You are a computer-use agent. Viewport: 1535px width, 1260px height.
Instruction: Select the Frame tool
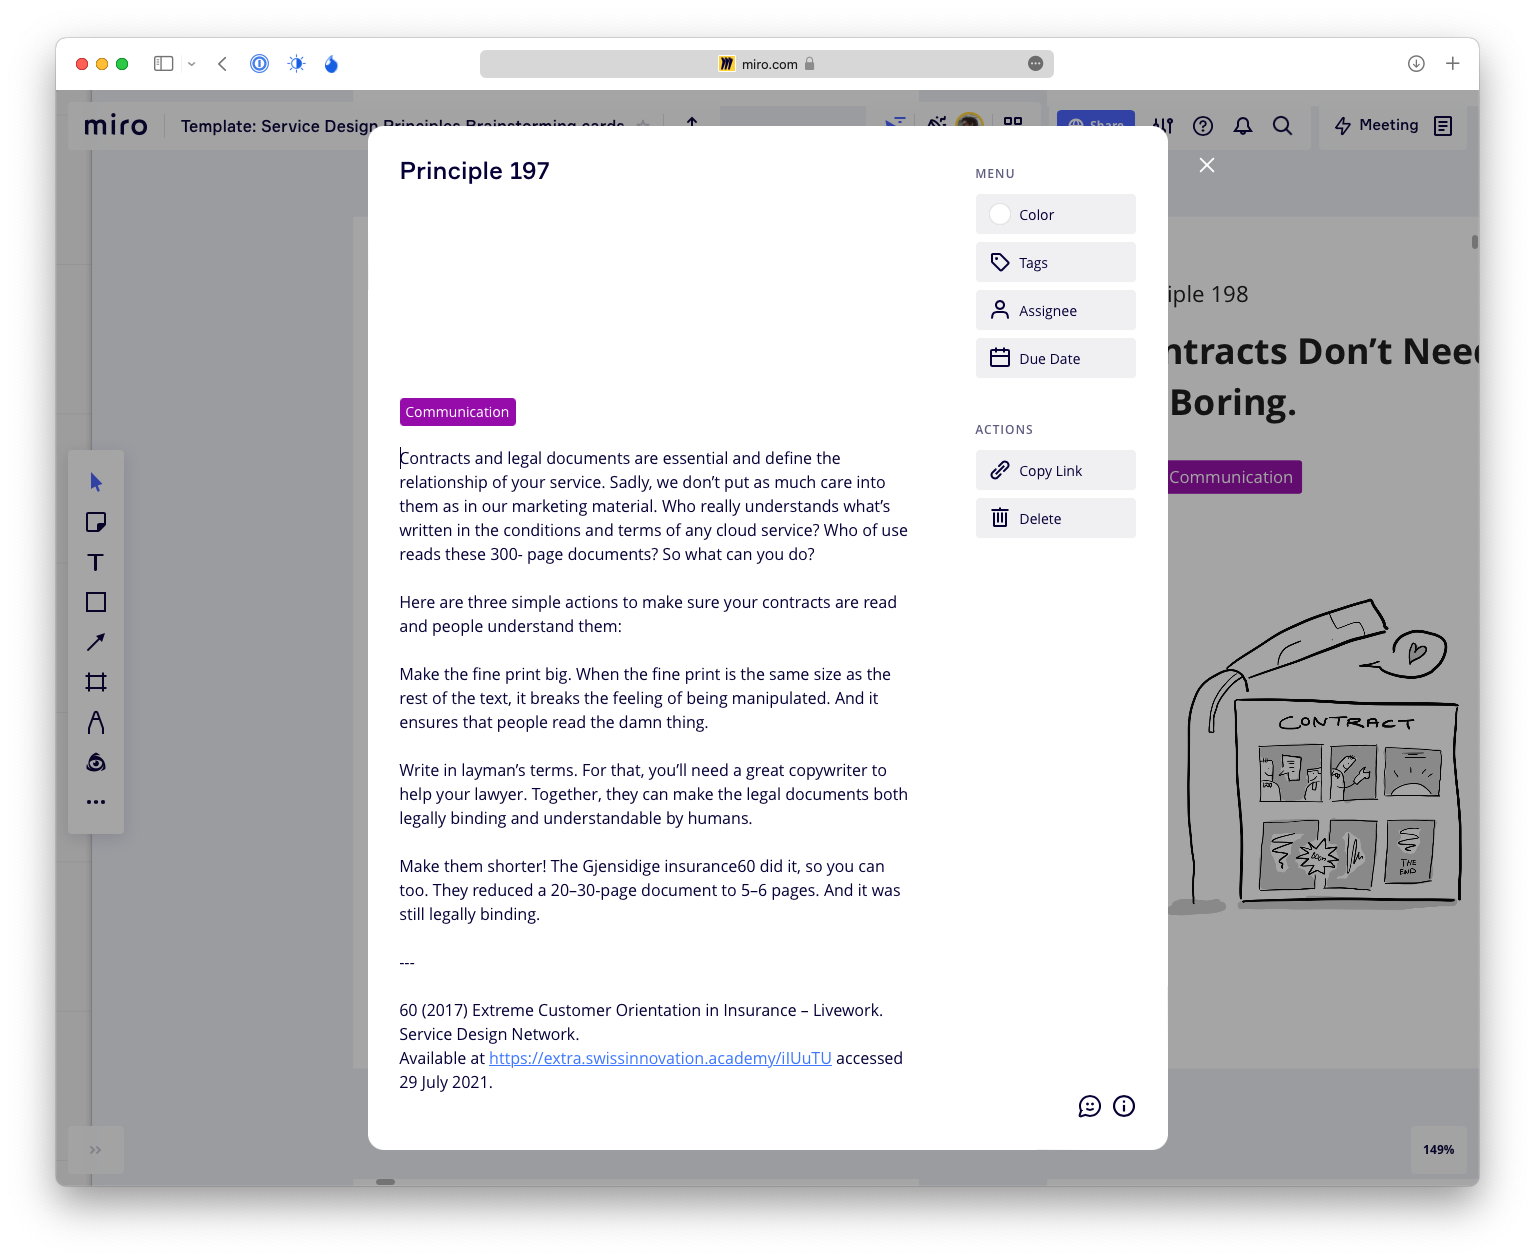[x=96, y=682]
